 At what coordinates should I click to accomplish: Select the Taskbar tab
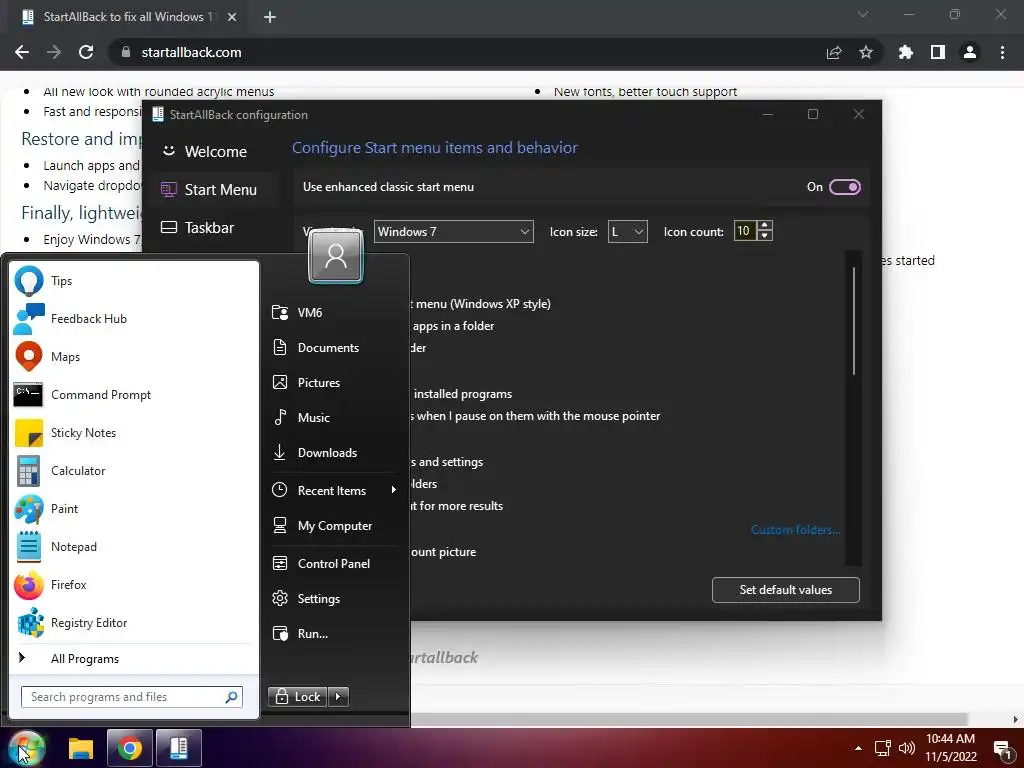[214, 228]
